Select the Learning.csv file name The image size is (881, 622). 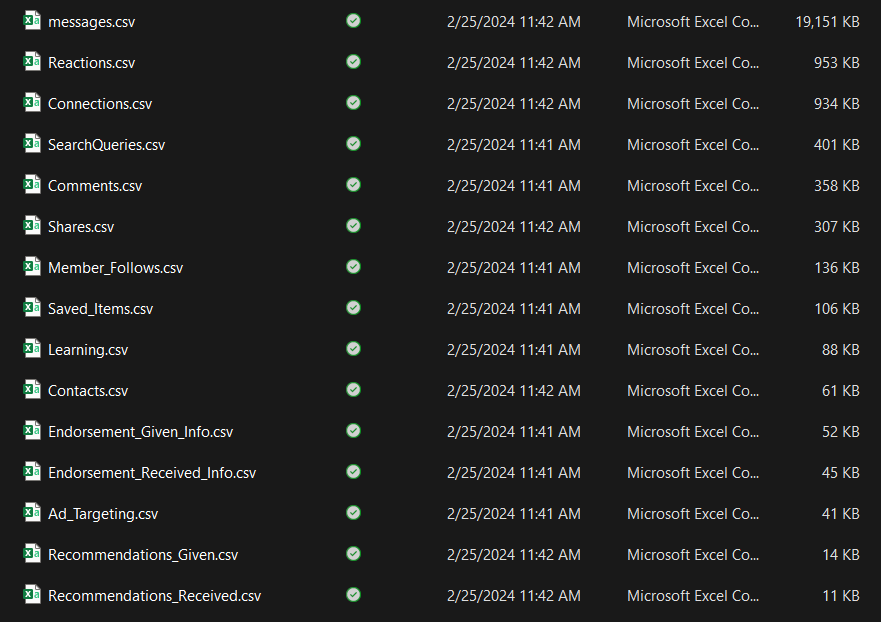[88, 350]
